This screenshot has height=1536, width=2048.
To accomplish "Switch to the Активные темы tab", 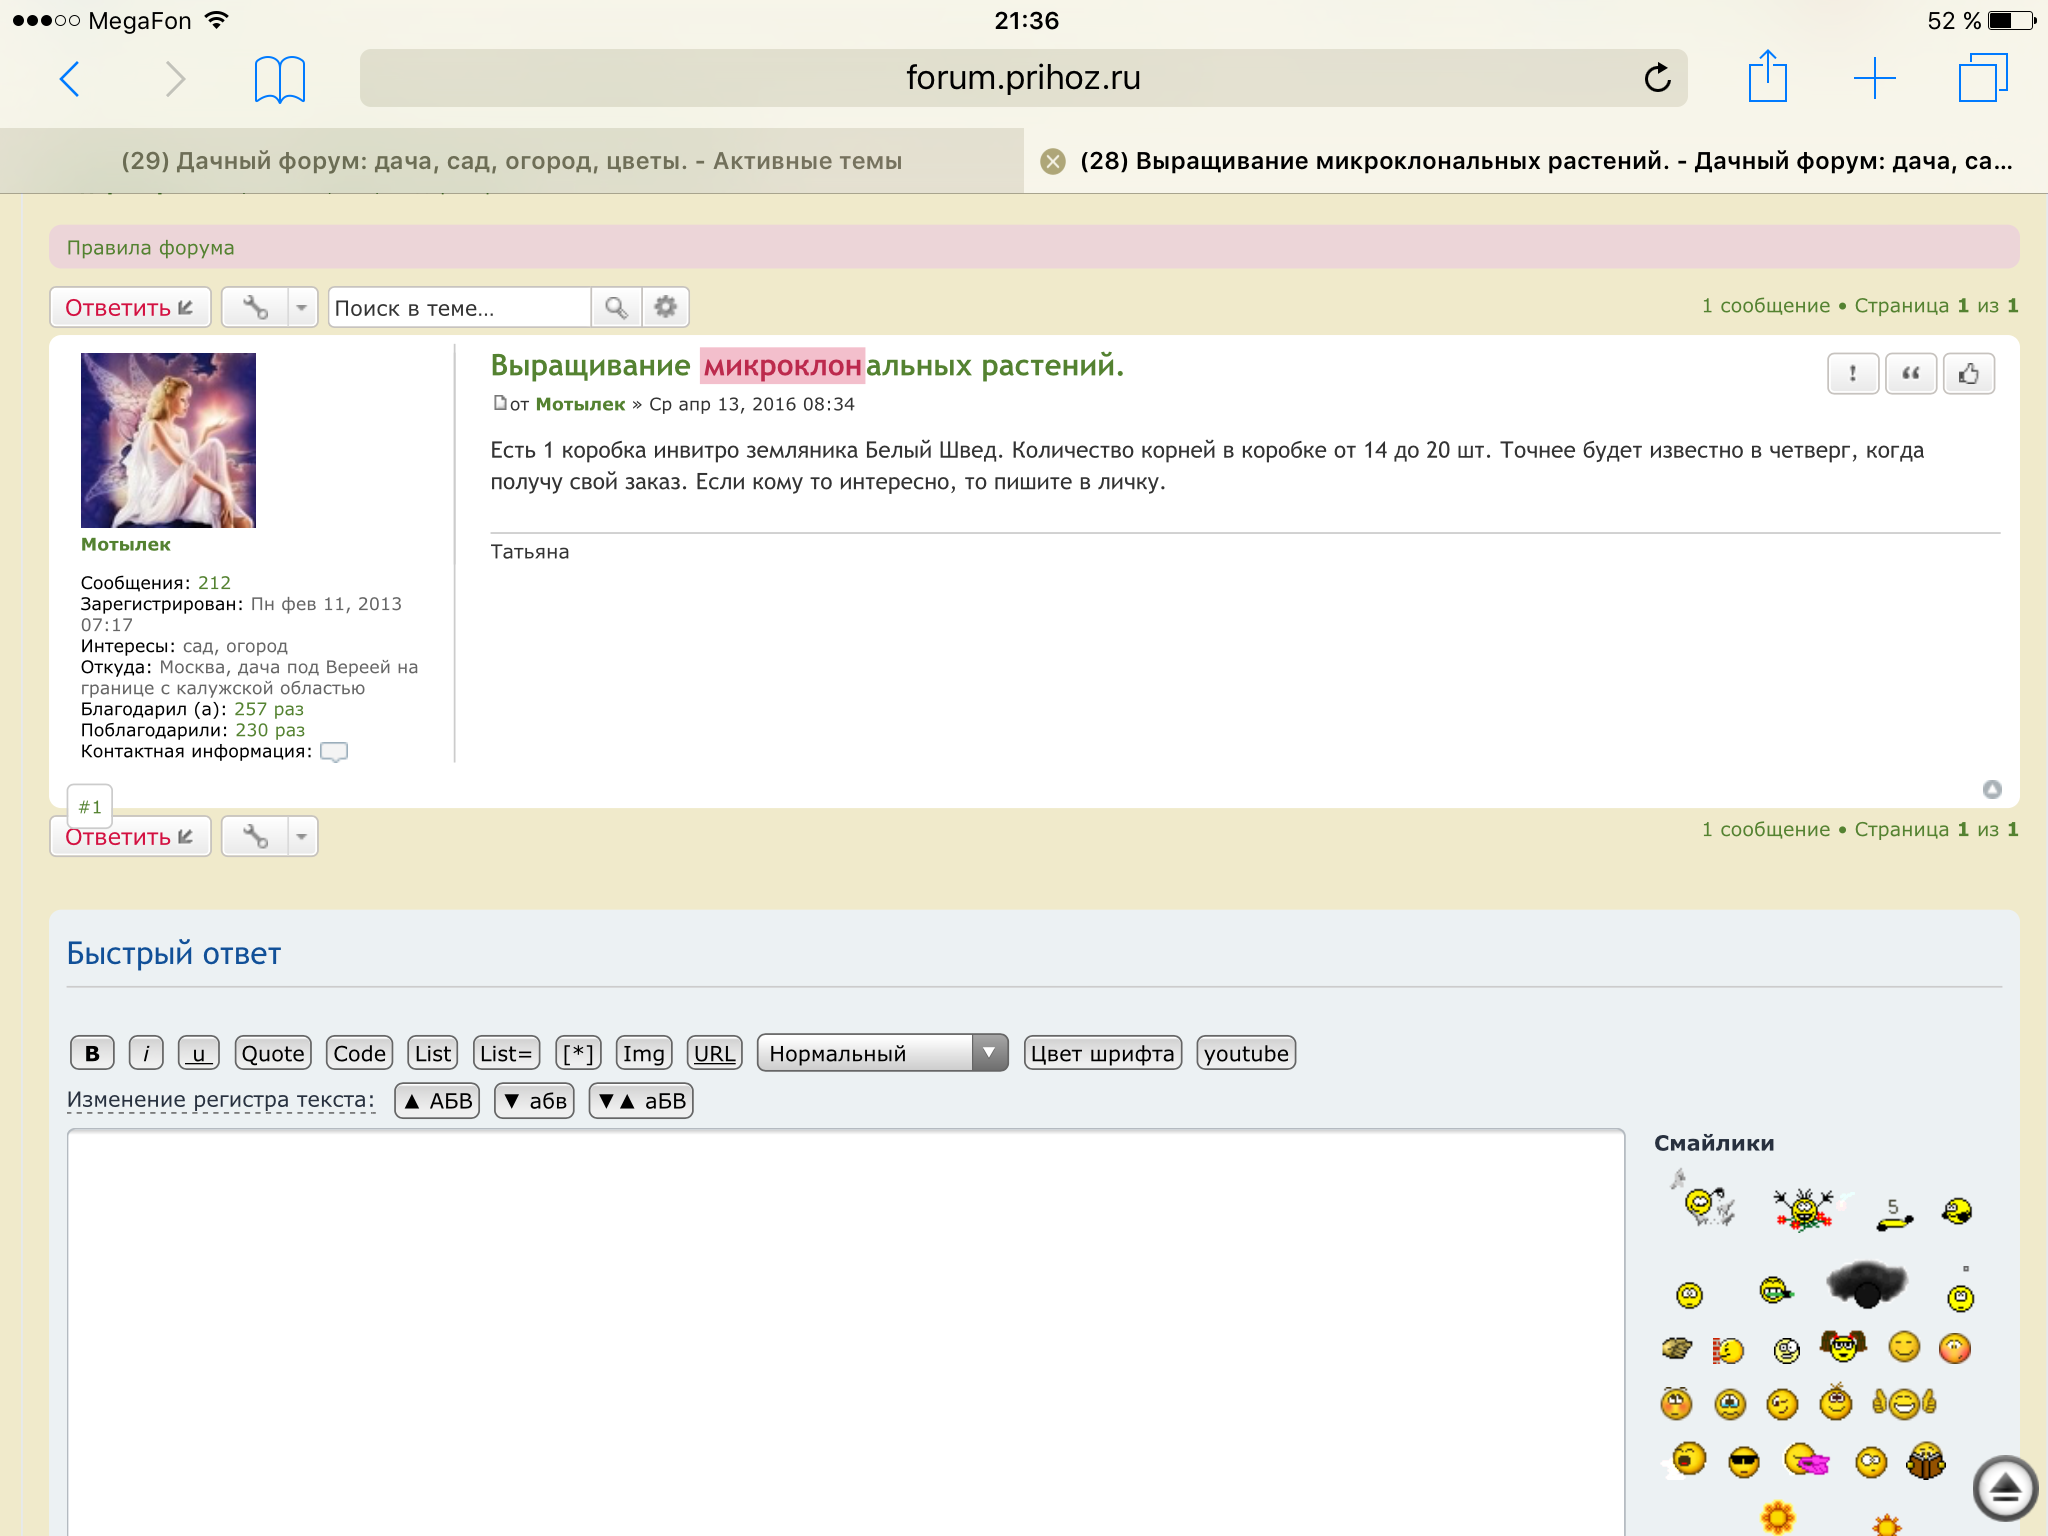I will [x=512, y=161].
